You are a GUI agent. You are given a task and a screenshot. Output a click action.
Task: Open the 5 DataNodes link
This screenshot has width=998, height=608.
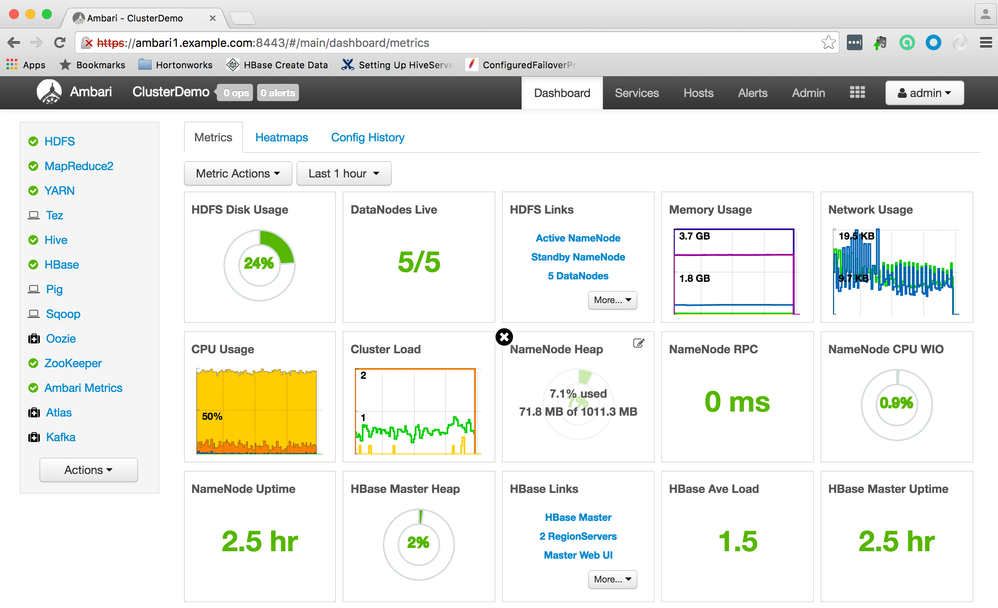coord(578,276)
